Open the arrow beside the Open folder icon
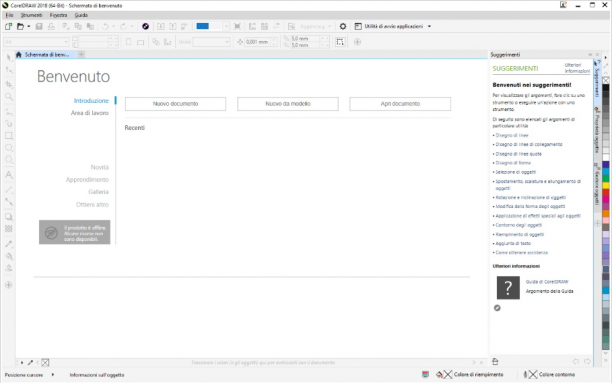 click(28, 27)
